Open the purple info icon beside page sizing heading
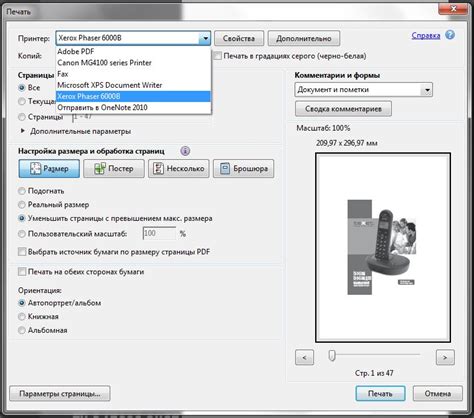Screen dimensions: 474x418 tap(185, 151)
